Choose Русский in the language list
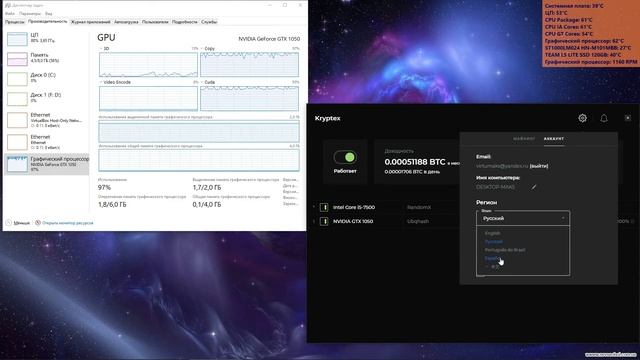 tap(493, 242)
